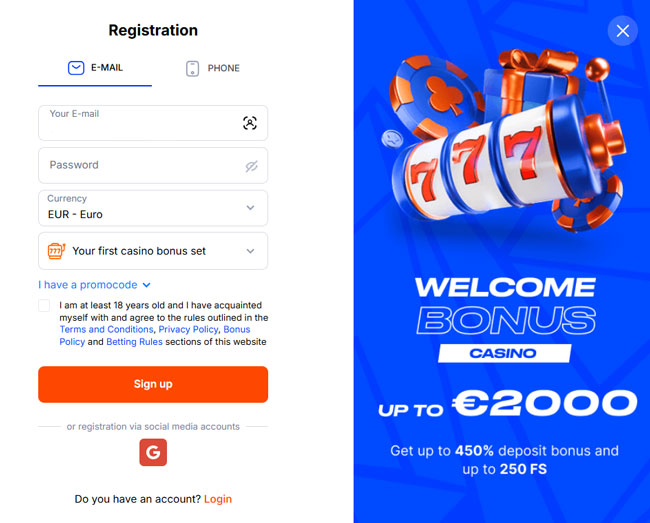The image size is (650, 523).
Task: Focus the Your E-mail input field
Action: (153, 123)
